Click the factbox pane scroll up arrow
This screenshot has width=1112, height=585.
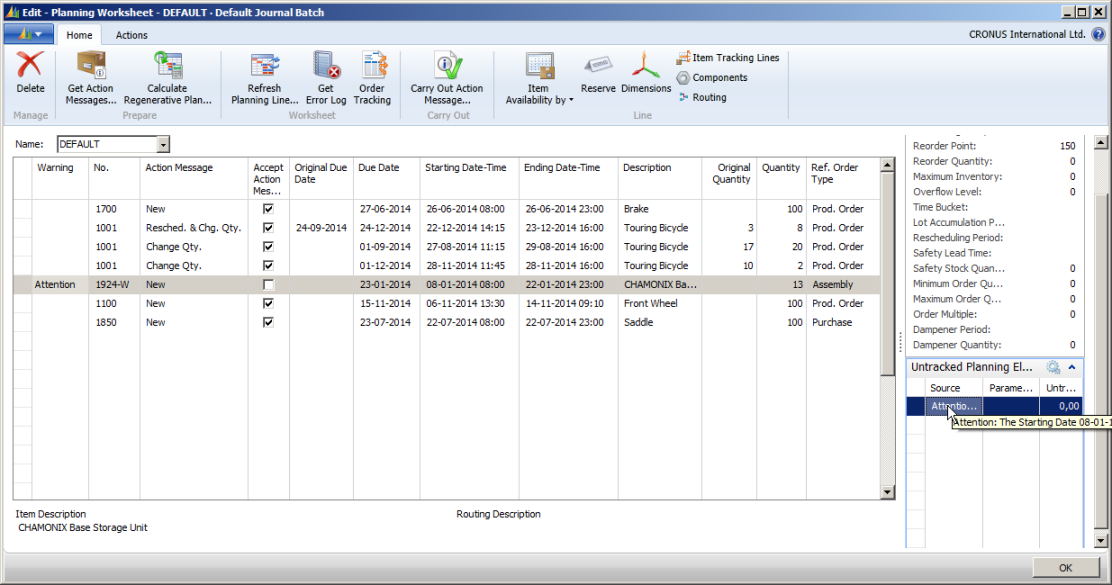click(1100, 142)
